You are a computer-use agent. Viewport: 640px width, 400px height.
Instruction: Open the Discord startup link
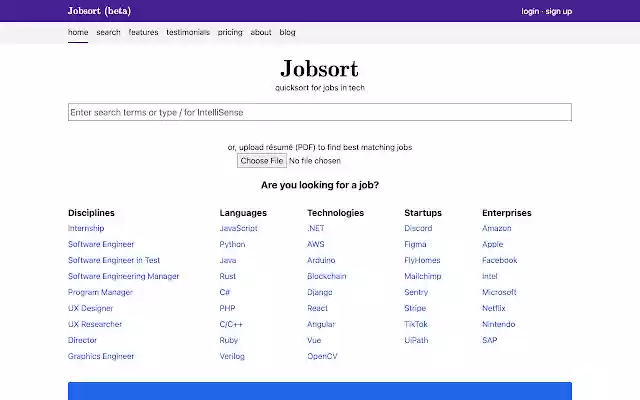click(x=418, y=228)
